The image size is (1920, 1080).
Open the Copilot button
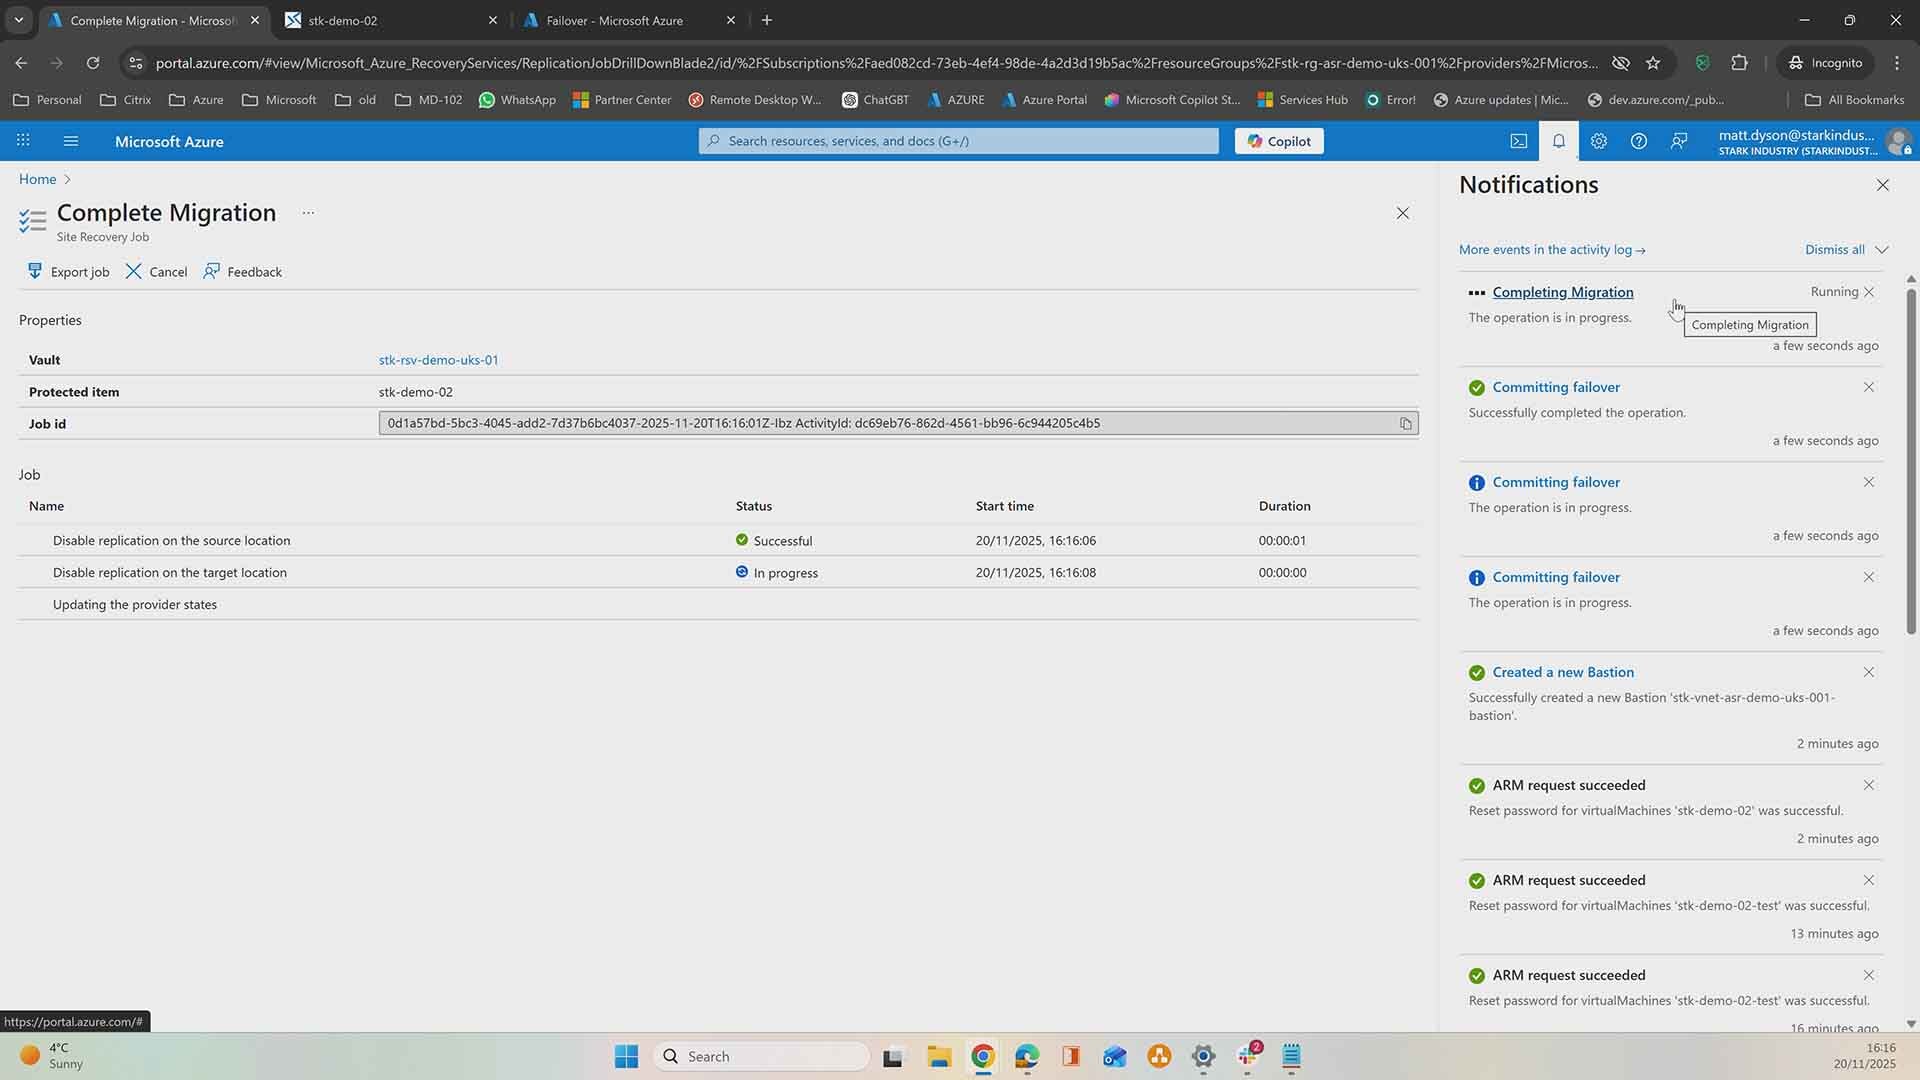[x=1279, y=141]
